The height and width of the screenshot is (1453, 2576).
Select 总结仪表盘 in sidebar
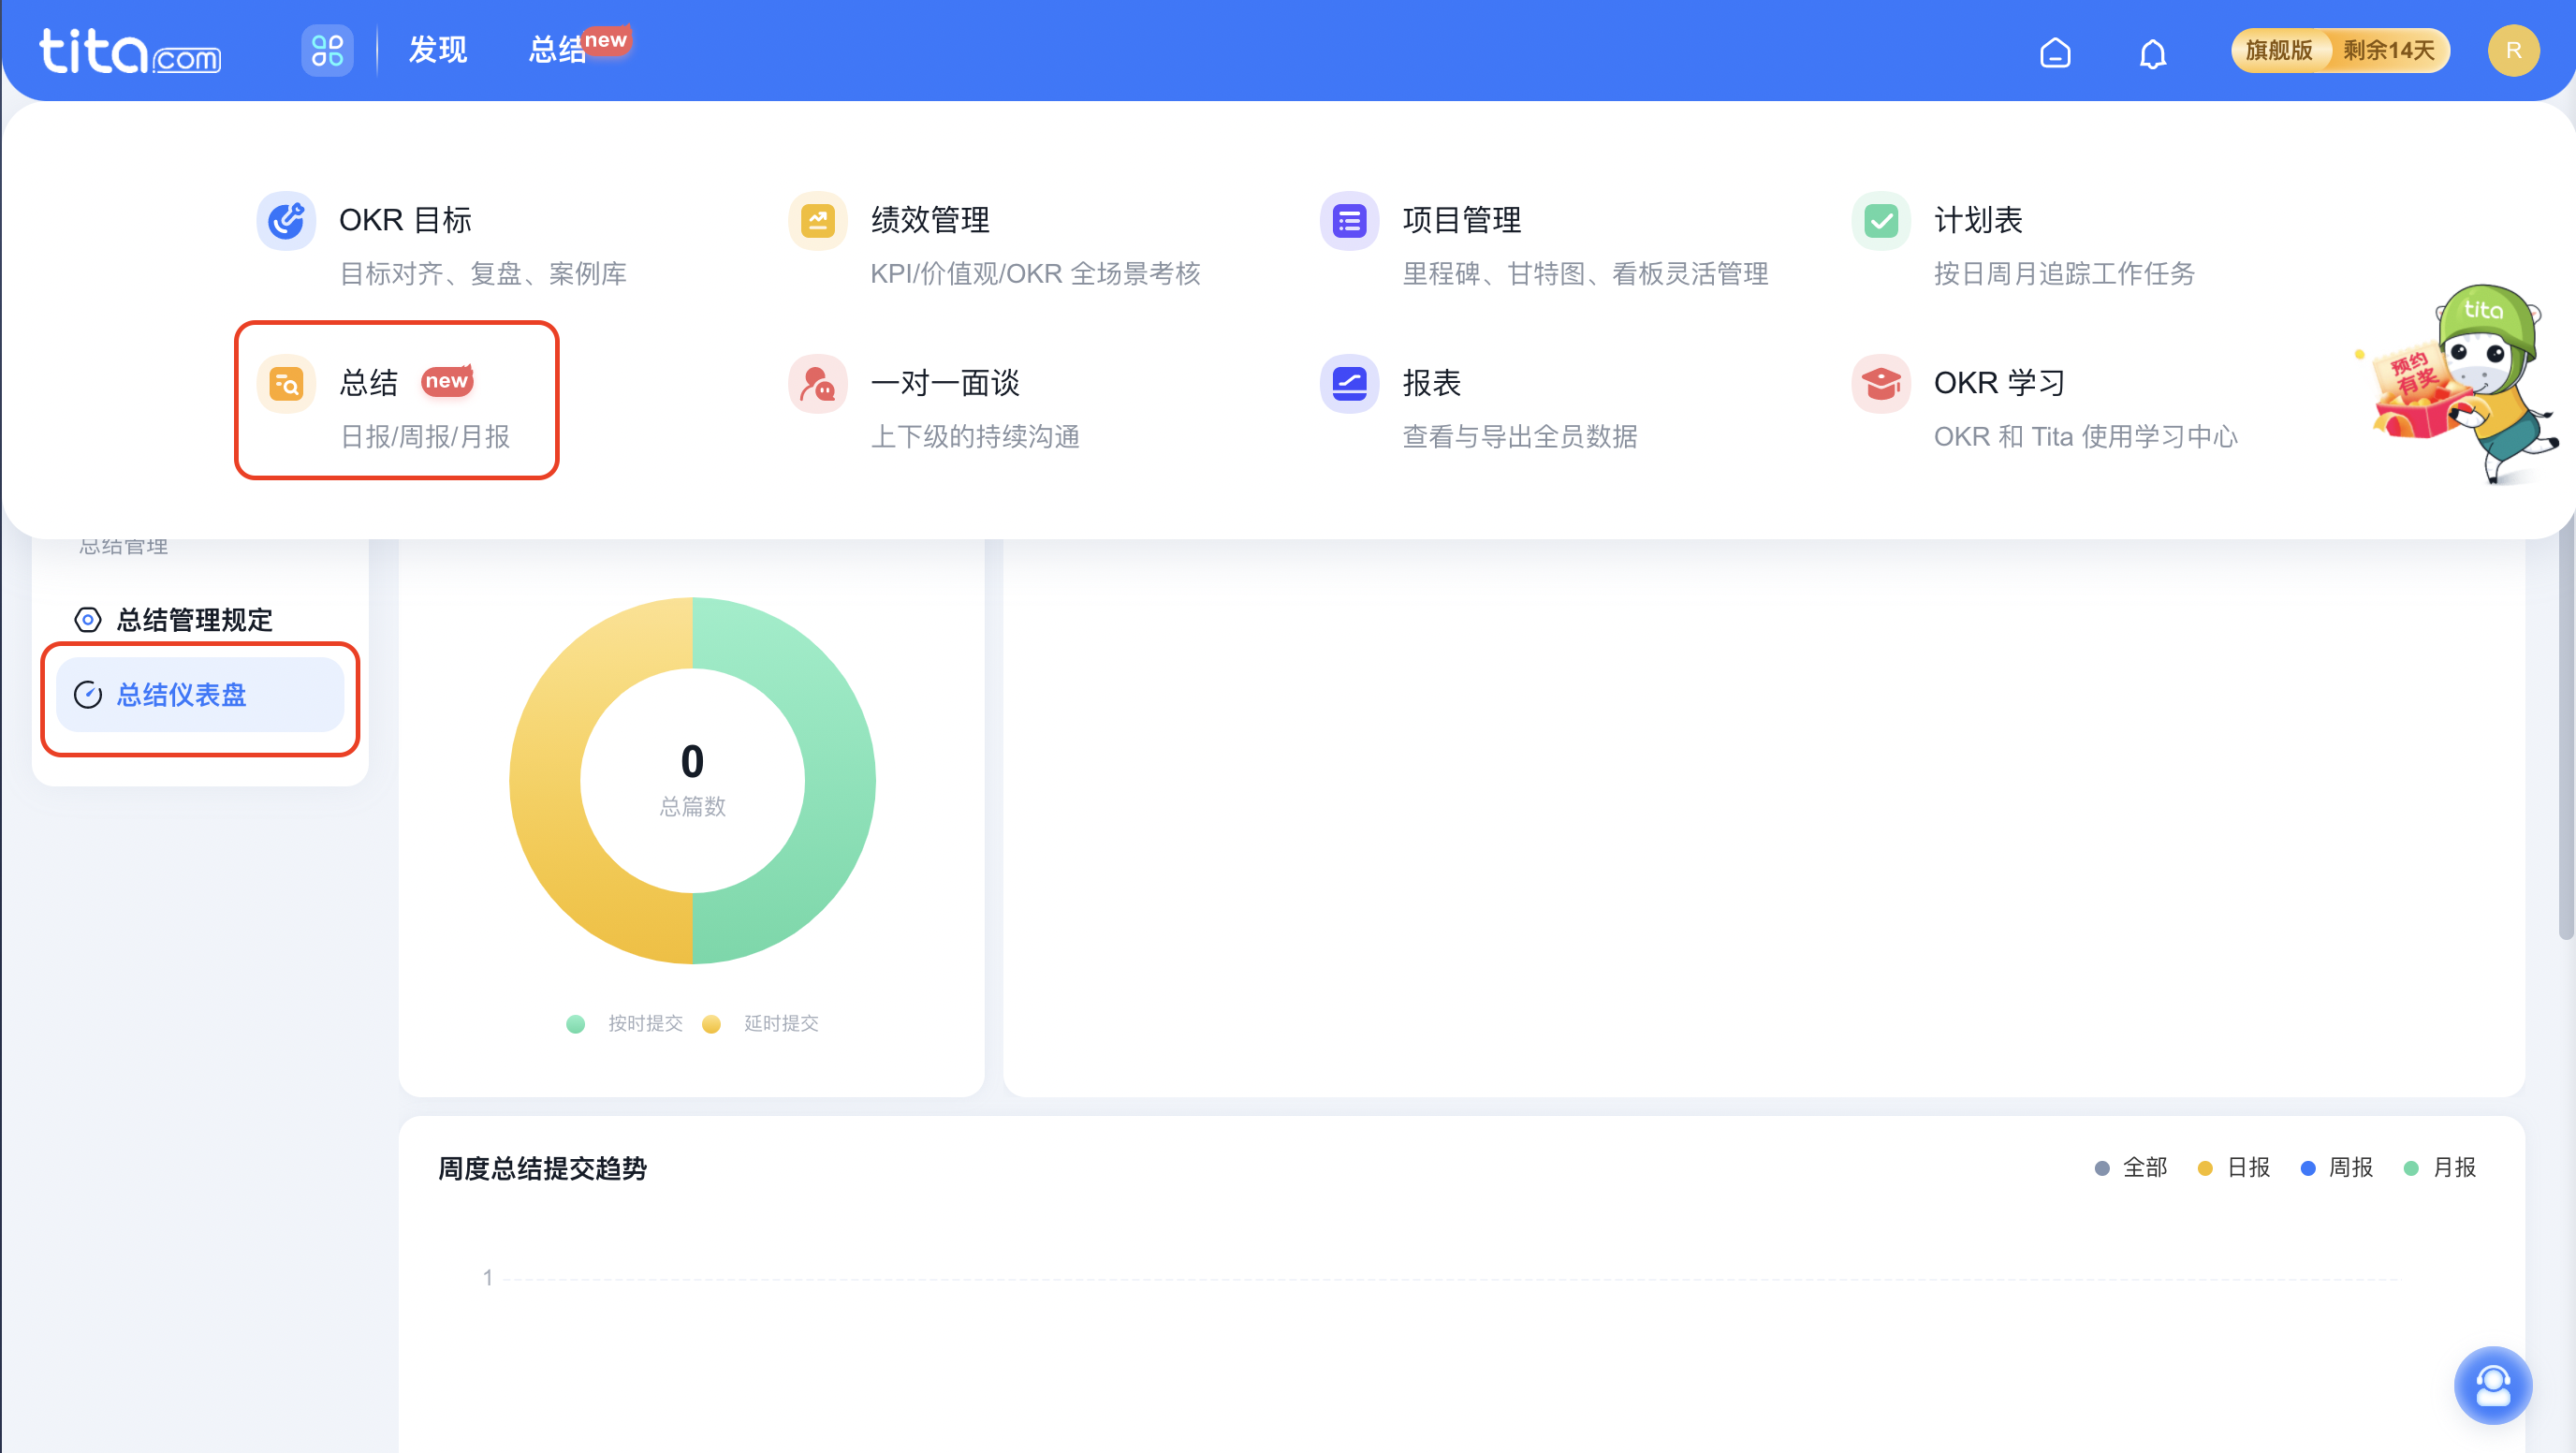click(200, 695)
